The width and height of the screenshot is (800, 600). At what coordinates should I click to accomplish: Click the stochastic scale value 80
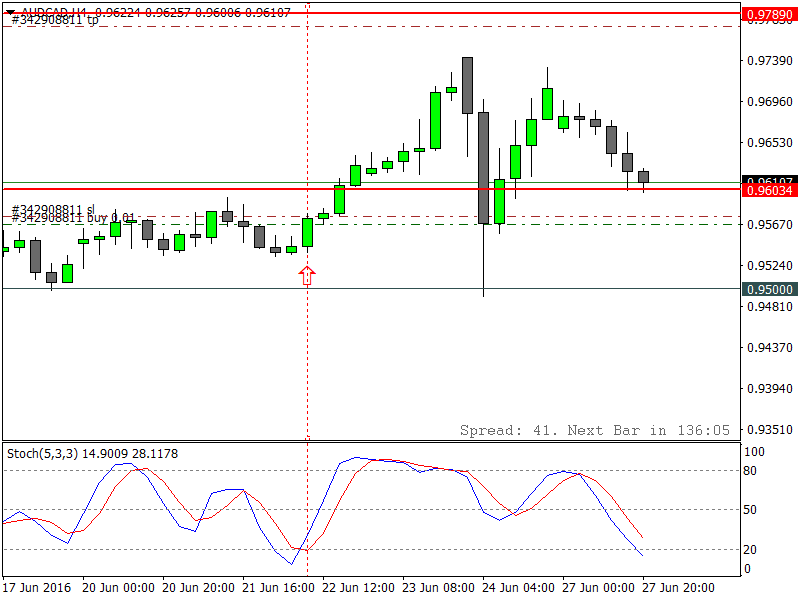tap(750, 471)
